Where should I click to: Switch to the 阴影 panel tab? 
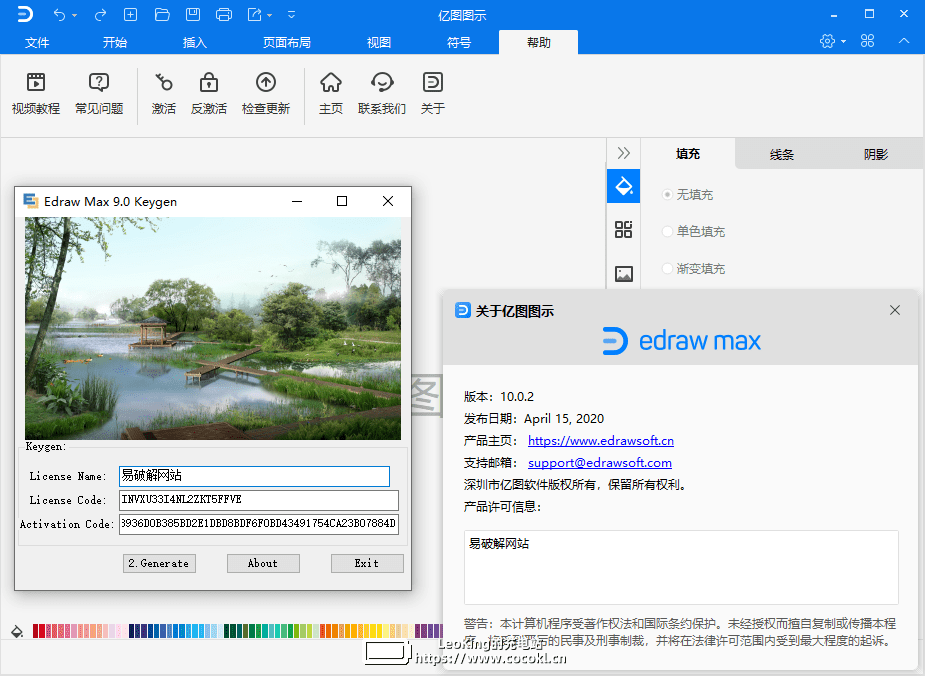pos(876,155)
